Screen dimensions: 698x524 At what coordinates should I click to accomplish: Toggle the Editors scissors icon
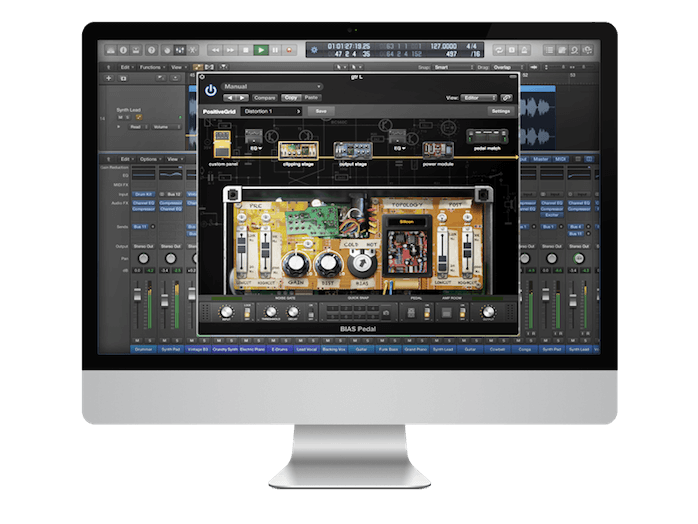tap(193, 50)
